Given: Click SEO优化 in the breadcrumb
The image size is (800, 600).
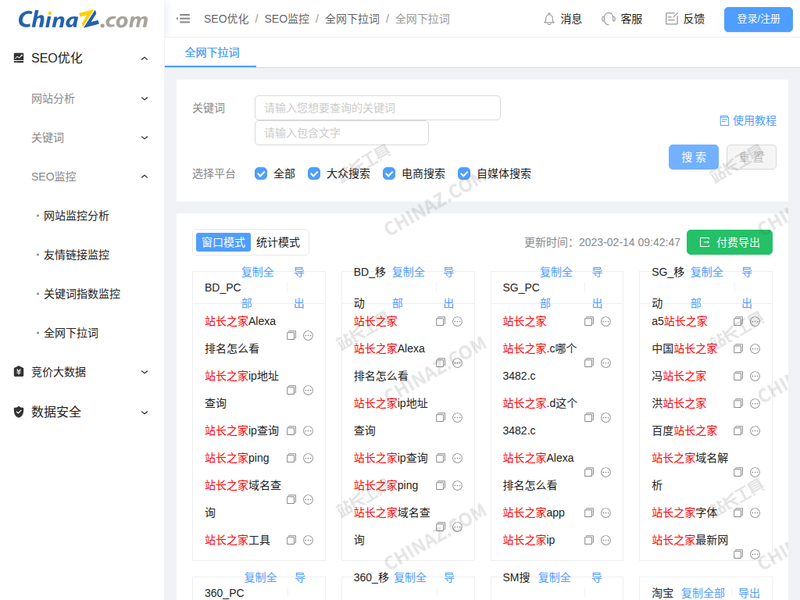Looking at the screenshot, I should [226, 19].
